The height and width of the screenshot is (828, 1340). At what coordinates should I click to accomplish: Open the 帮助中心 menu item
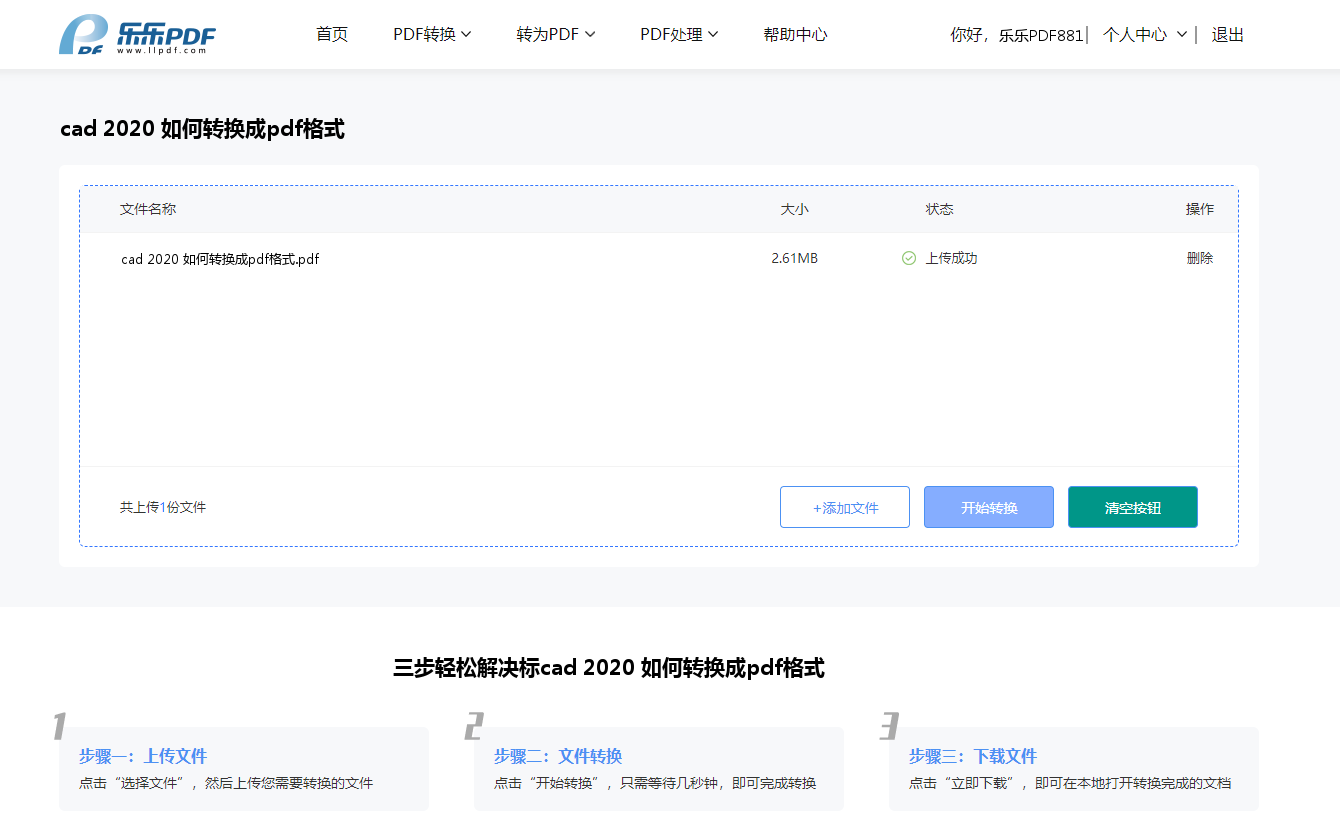795,34
